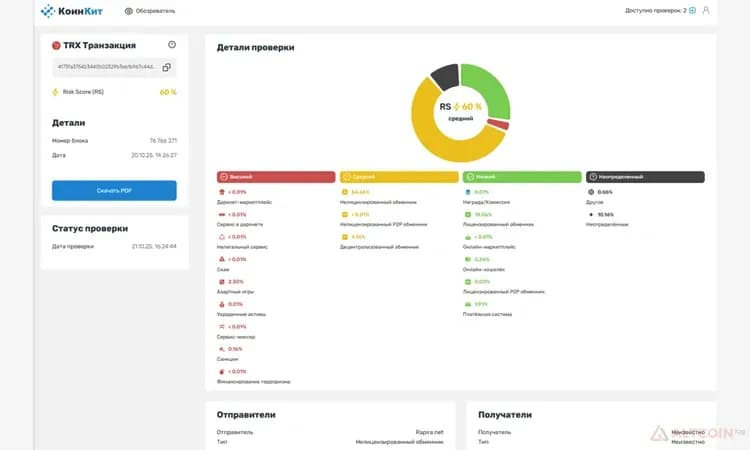Select the green Низкий risk header
This screenshot has height=450, width=750.
[522, 177]
